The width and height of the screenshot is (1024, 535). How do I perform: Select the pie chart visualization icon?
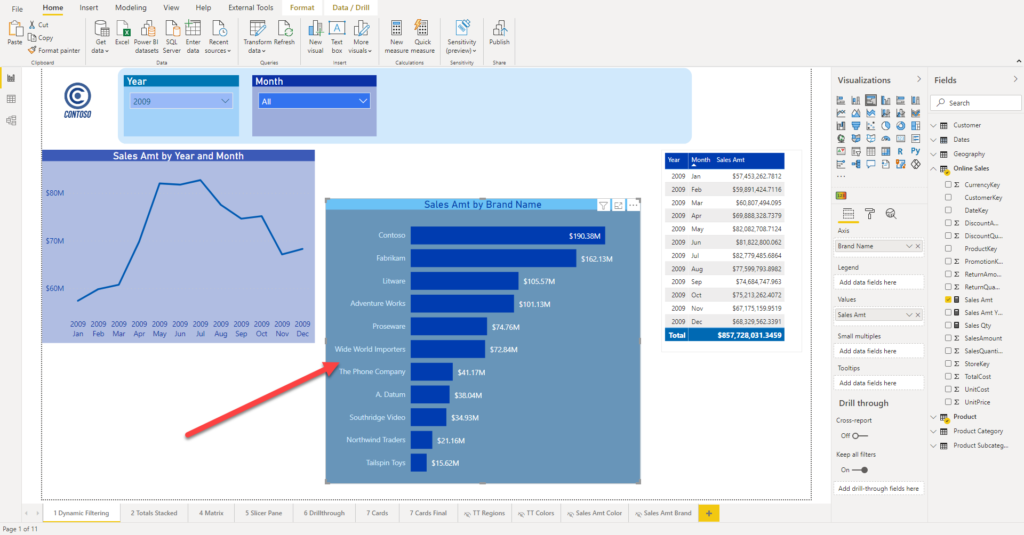[886, 125]
